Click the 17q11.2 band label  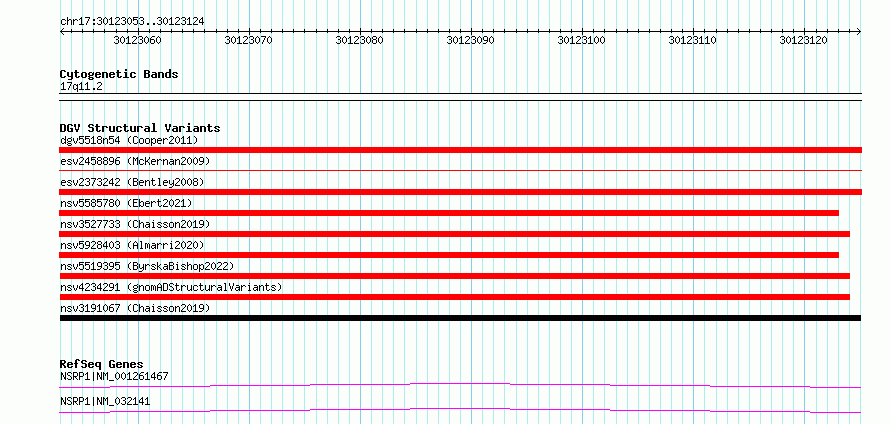coord(81,87)
